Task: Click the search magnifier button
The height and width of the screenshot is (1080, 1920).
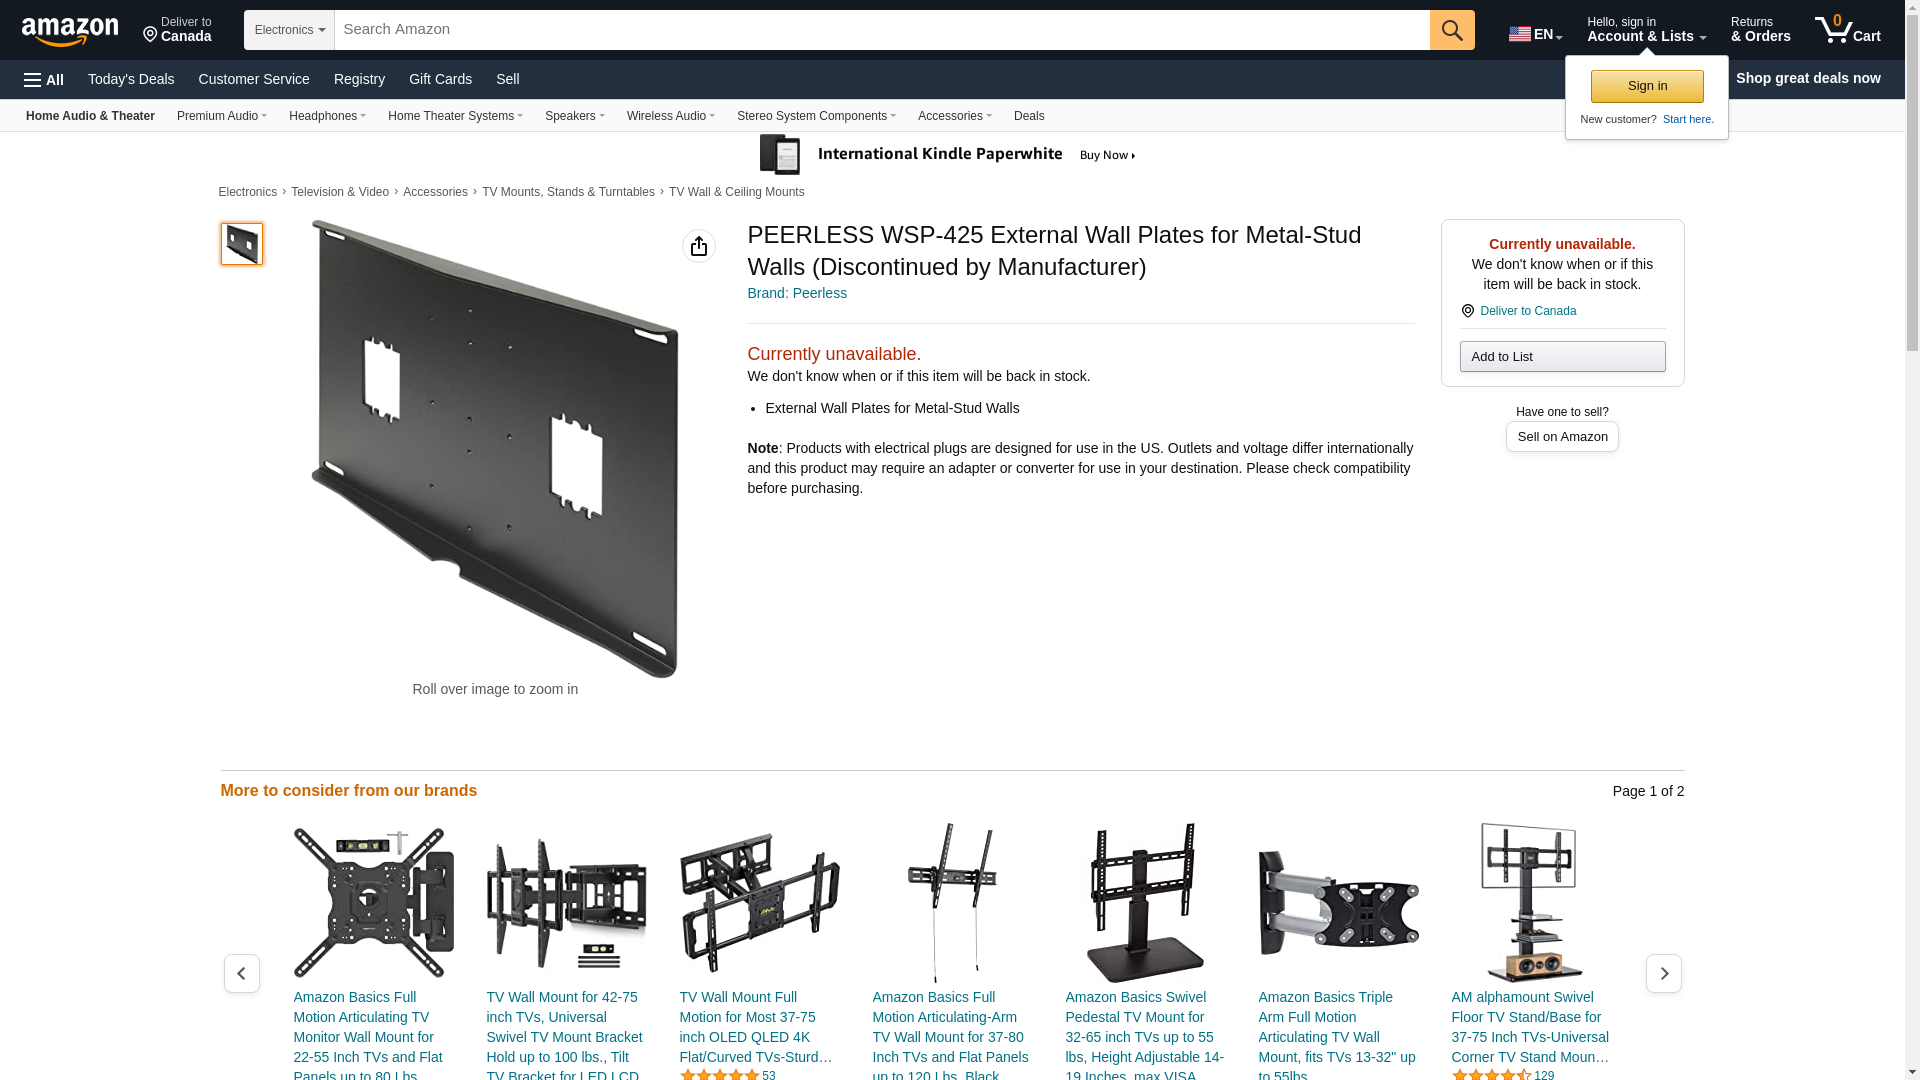Action: click(x=1452, y=30)
